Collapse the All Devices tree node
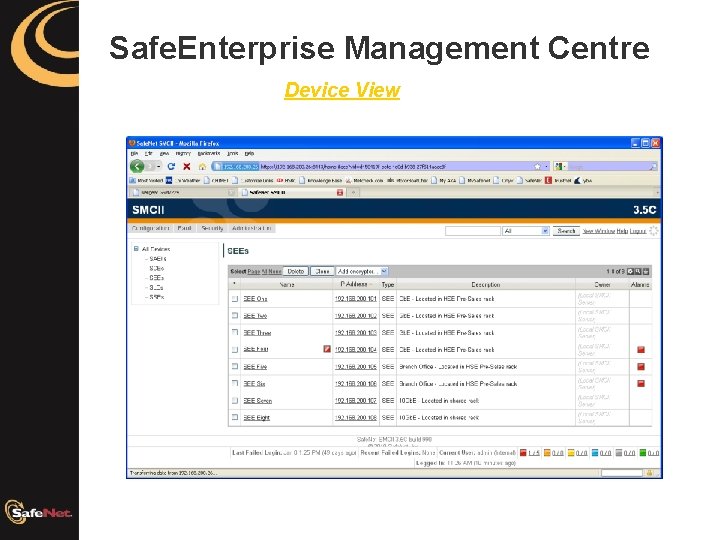720x540 pixels. (x=136, y=248)
